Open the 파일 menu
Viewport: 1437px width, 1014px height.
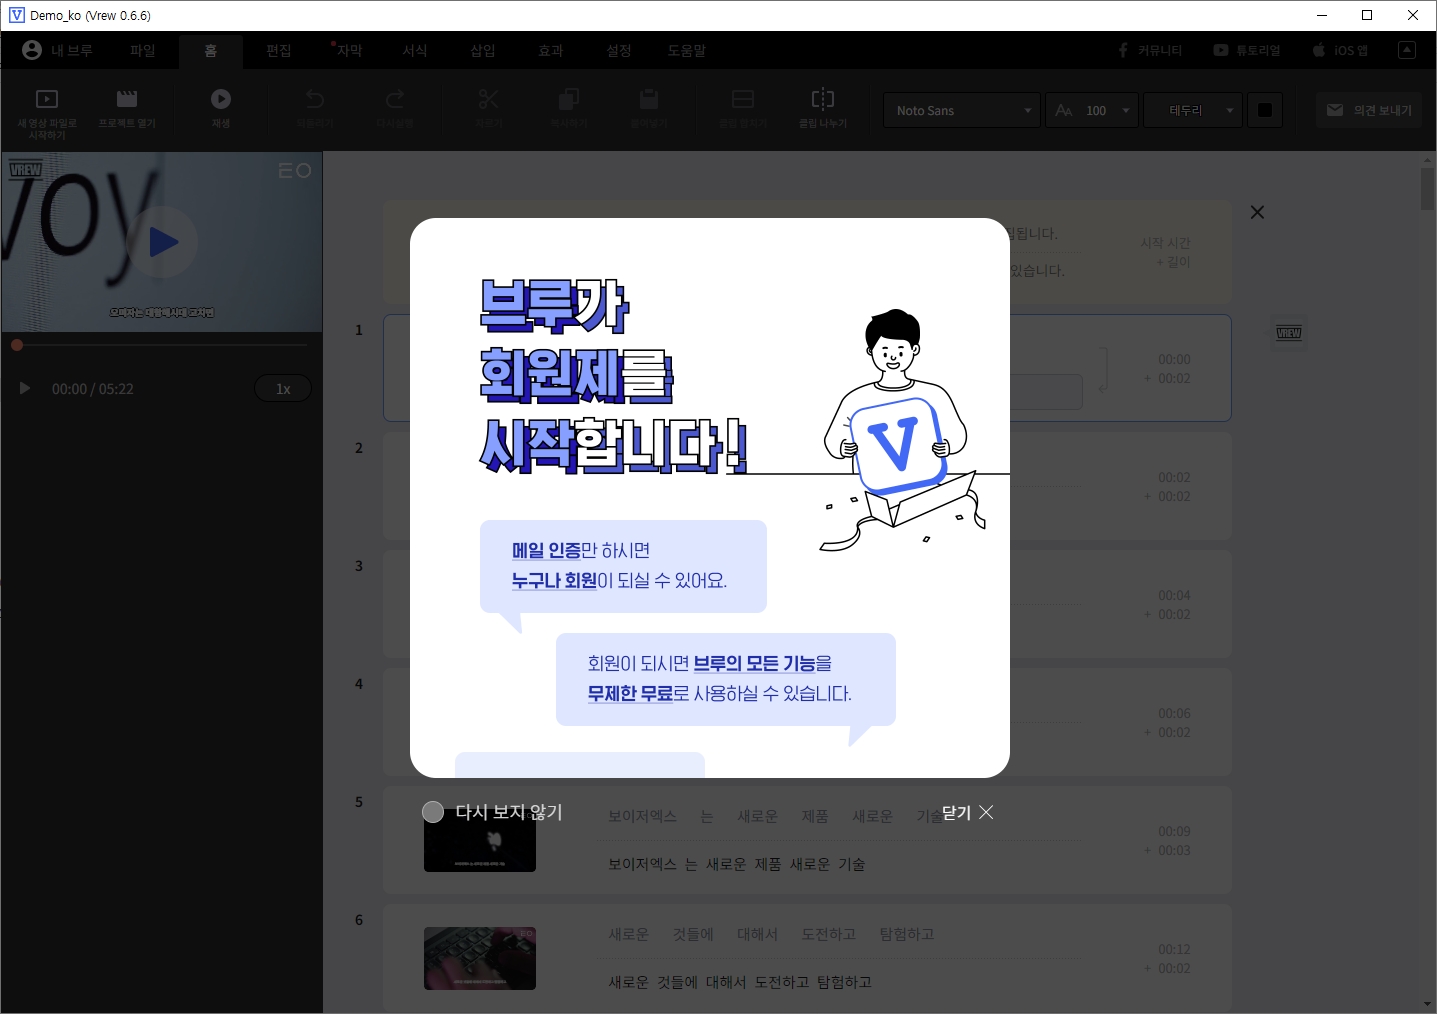tap(143, 50)
